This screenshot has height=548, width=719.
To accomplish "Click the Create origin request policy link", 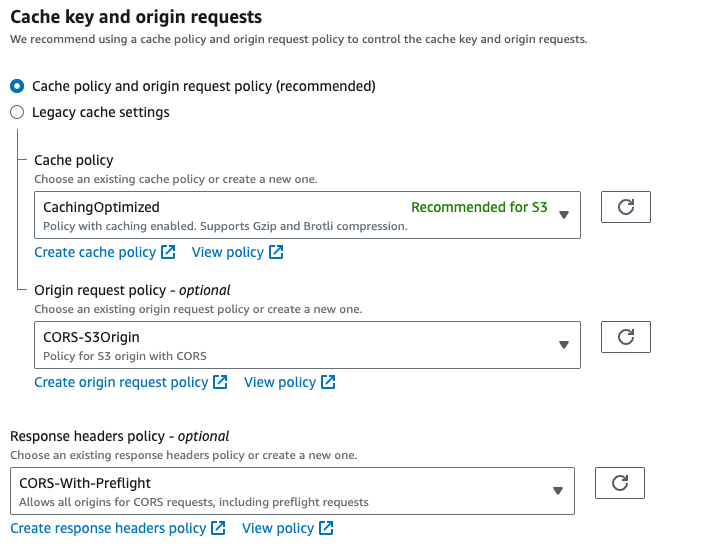I will tap(121, 382).
